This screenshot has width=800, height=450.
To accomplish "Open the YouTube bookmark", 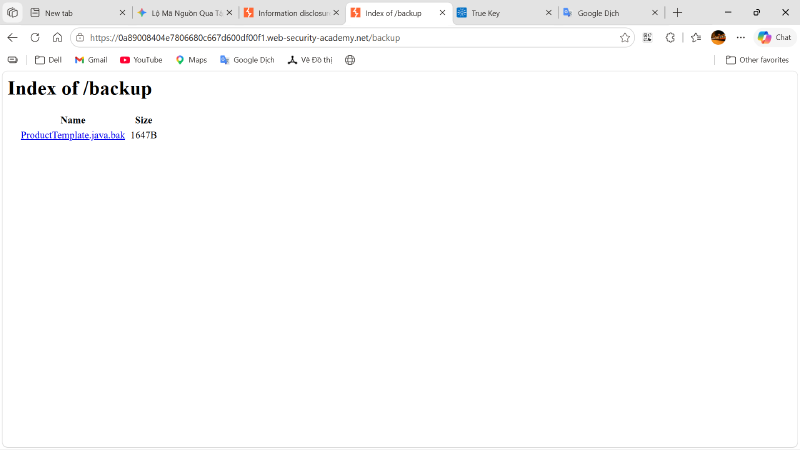I will (x=141, y=60).
